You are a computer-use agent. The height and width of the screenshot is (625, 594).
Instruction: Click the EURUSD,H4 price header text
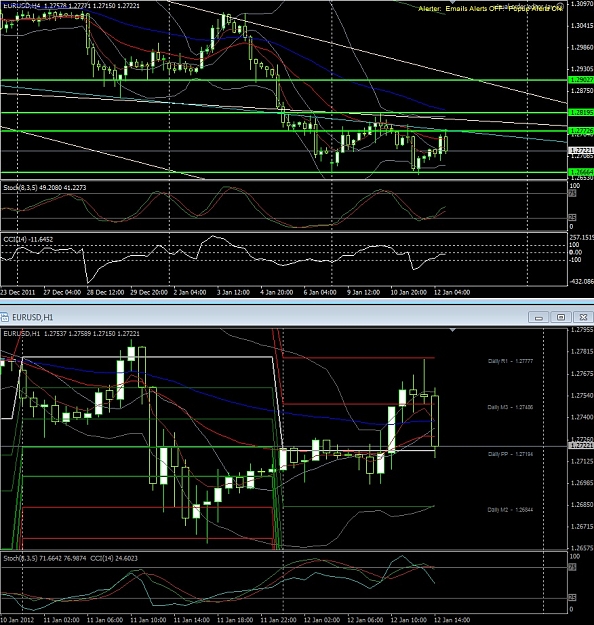tap(71, 6)
